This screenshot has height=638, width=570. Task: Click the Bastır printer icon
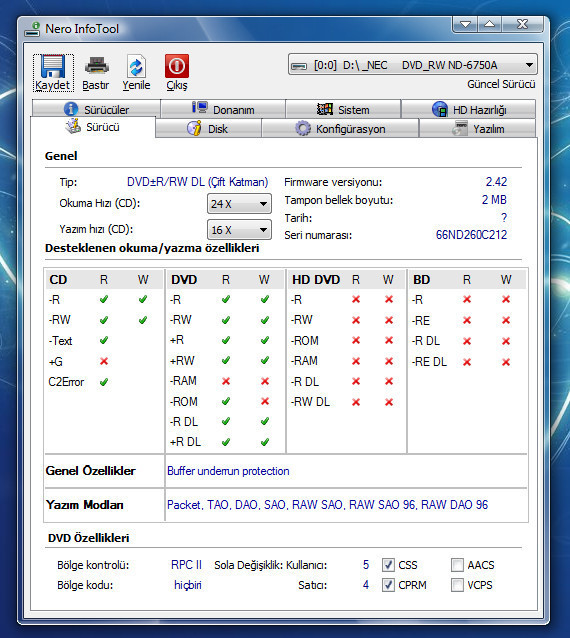click(96, 66)
